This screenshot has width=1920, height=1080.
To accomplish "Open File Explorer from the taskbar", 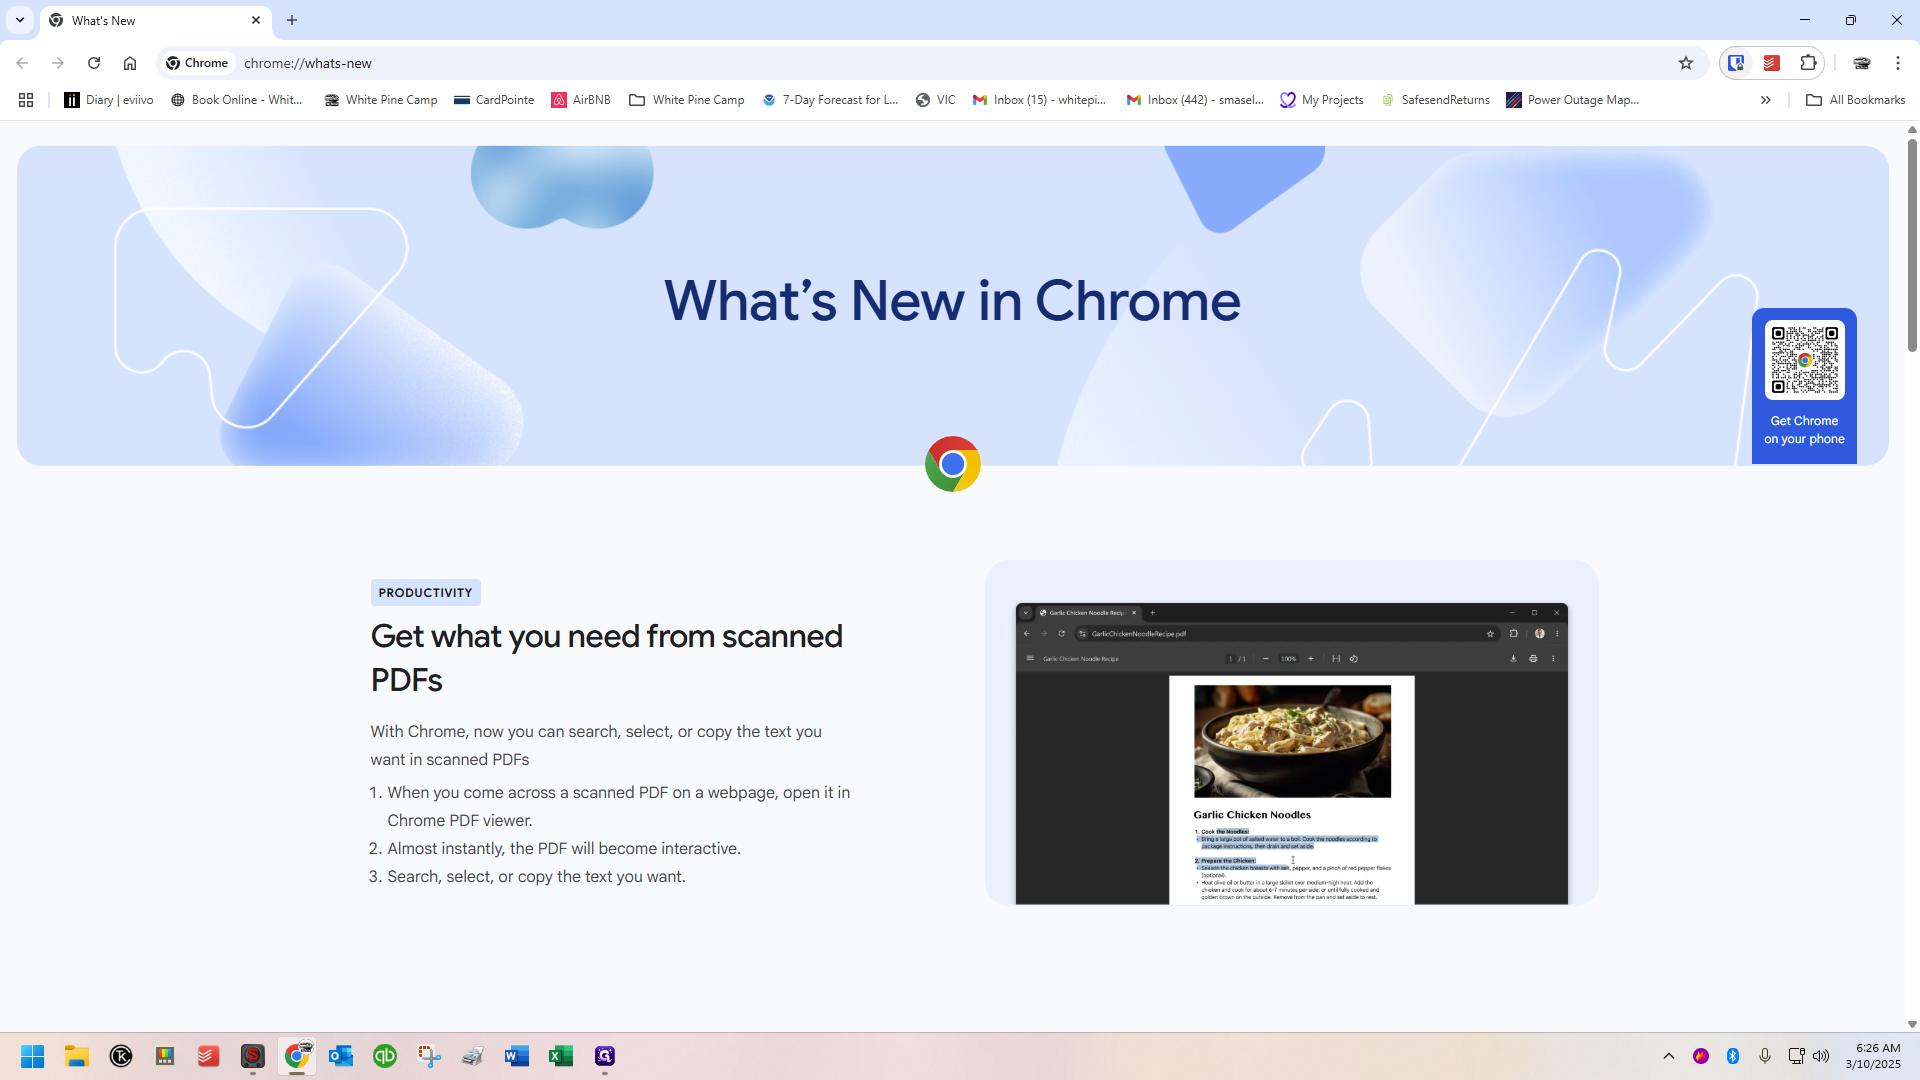I will (77, 1056).
